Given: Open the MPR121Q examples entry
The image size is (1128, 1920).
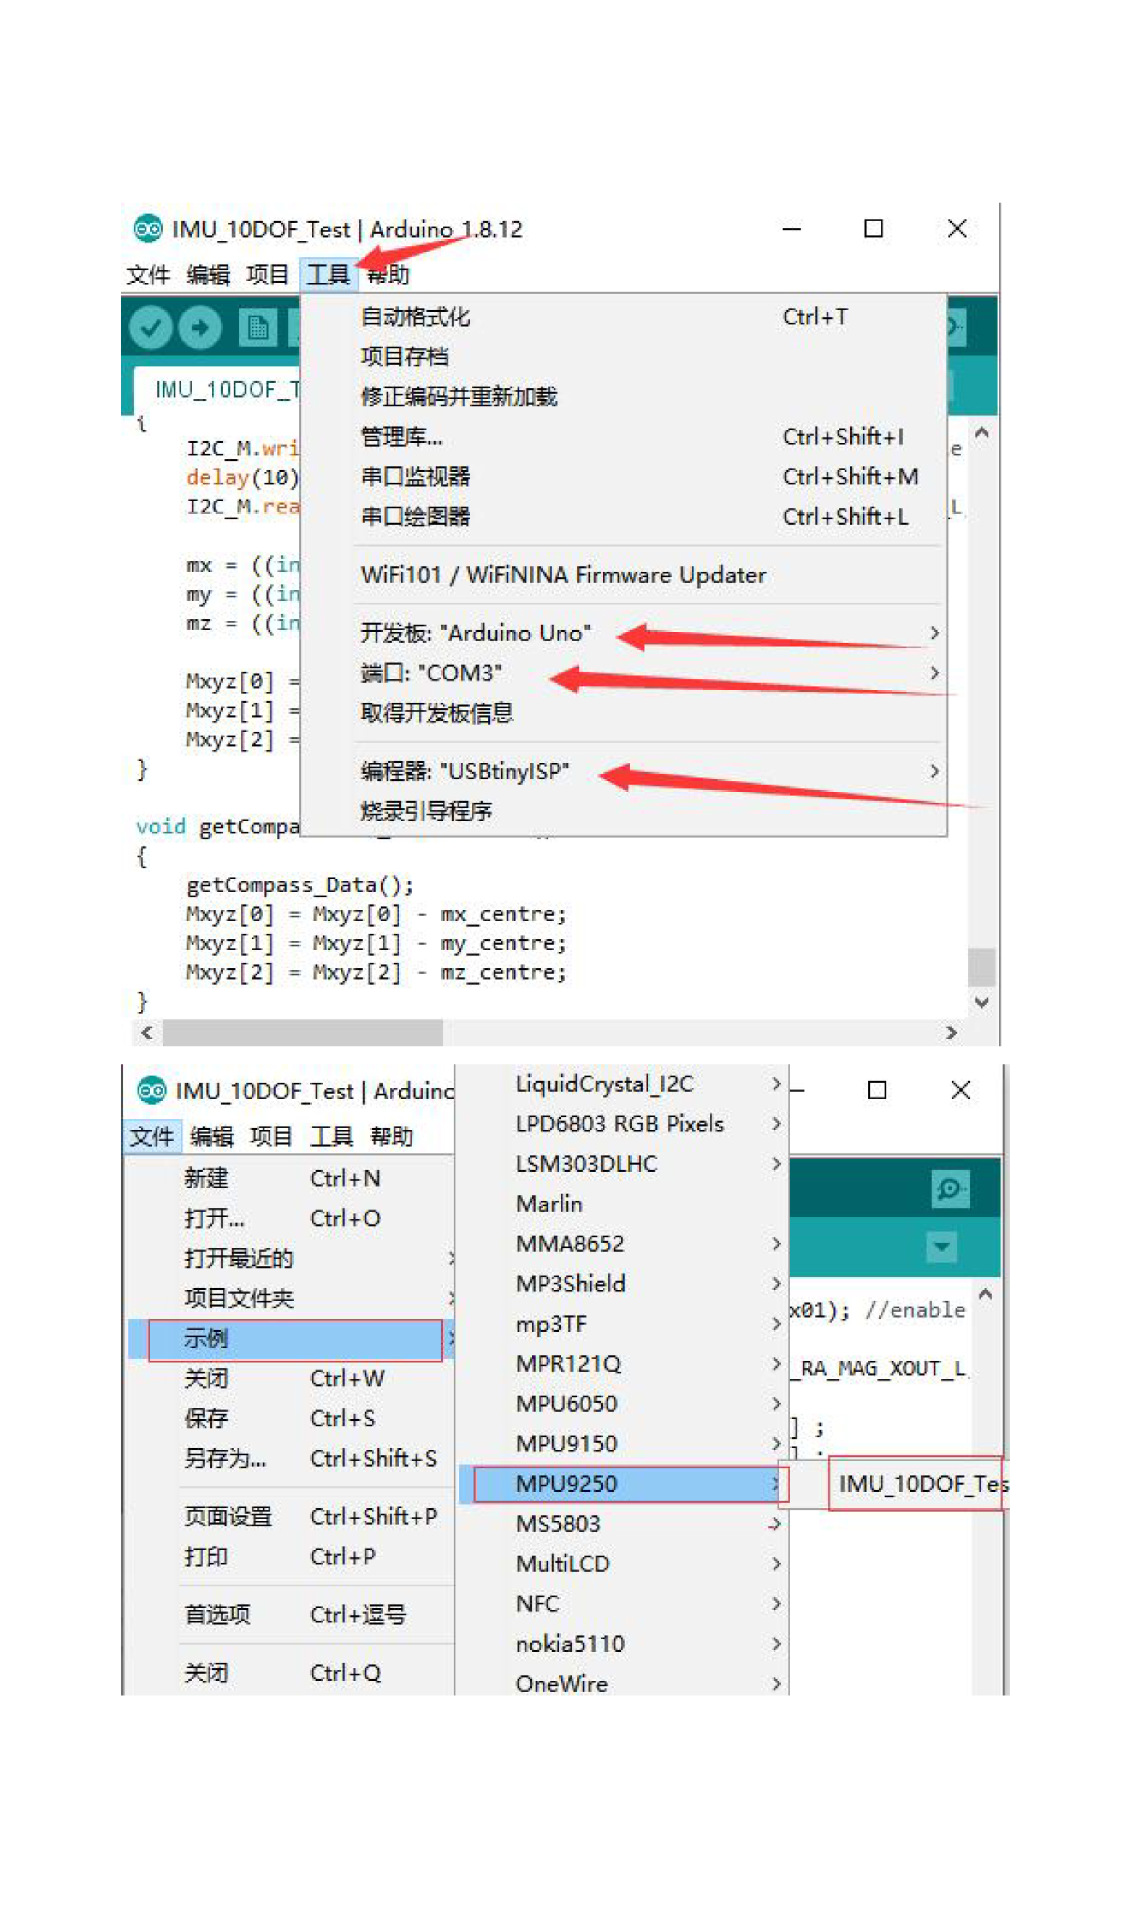Looking at the screenshot, I should pos(622,1364).
